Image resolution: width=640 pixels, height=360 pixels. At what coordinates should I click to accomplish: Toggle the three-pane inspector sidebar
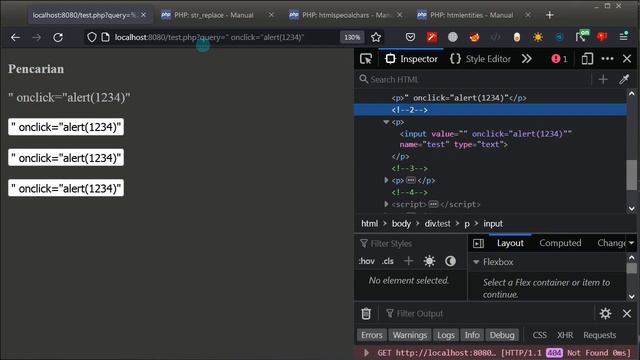[x=478, y=244]
